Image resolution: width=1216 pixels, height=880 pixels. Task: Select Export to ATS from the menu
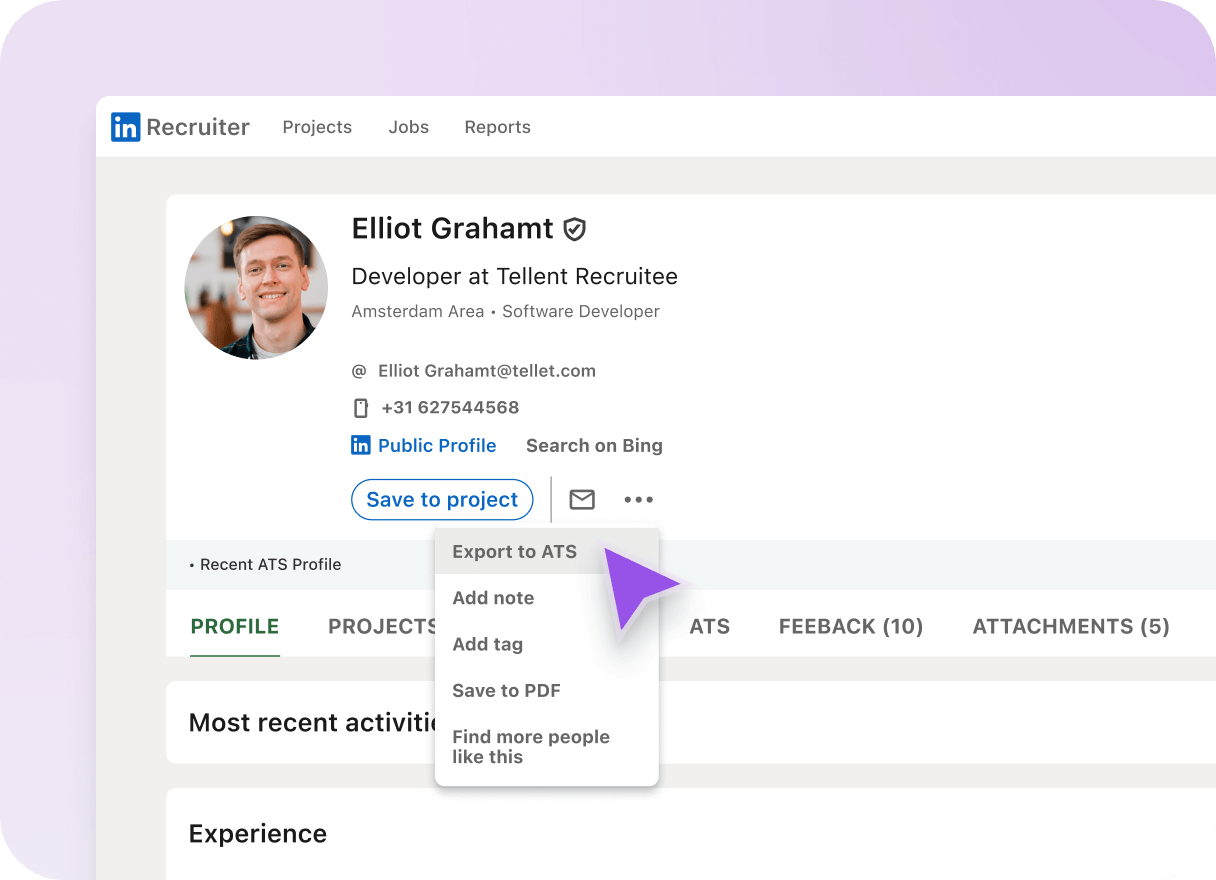(515, 551)
